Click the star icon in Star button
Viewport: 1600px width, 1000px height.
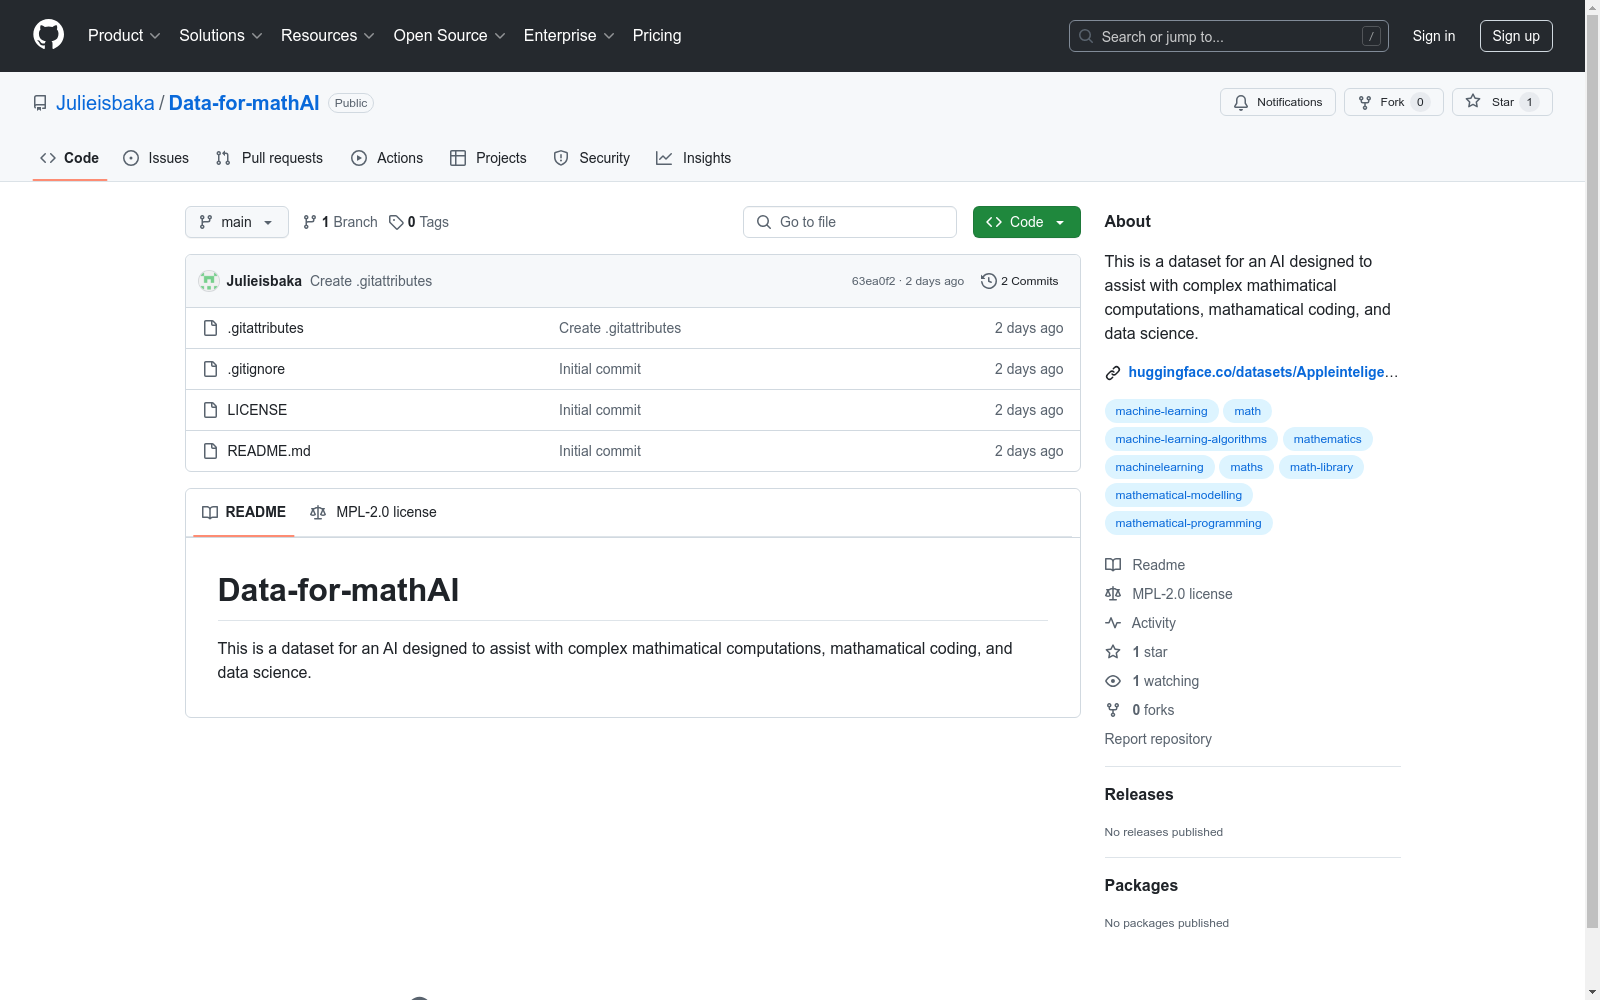pyautogui.click(x=1473, y=101)
